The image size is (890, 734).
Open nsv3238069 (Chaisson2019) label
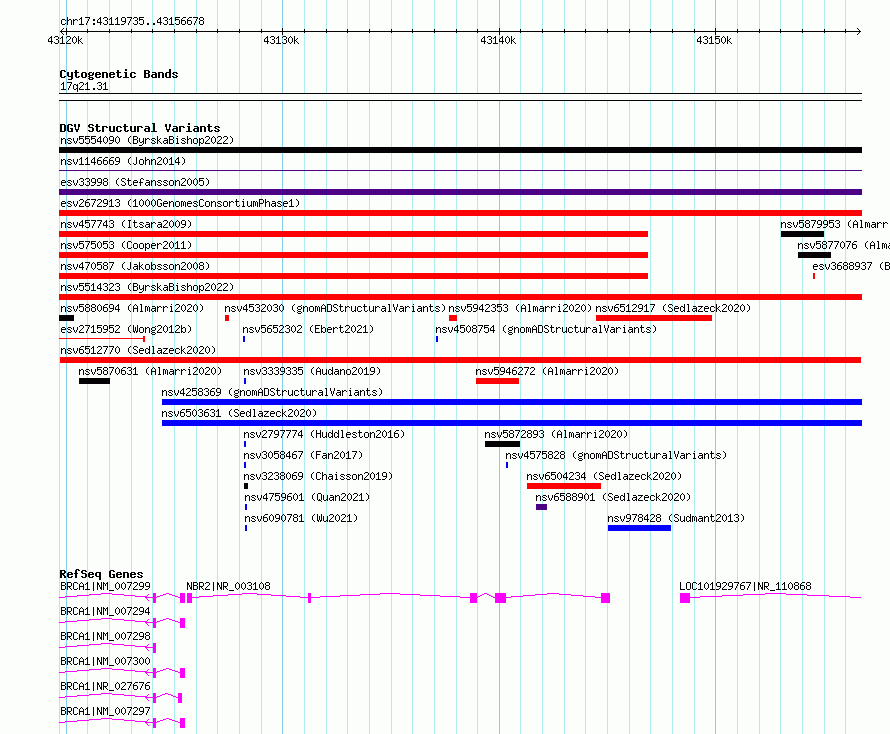click(318, 476)
